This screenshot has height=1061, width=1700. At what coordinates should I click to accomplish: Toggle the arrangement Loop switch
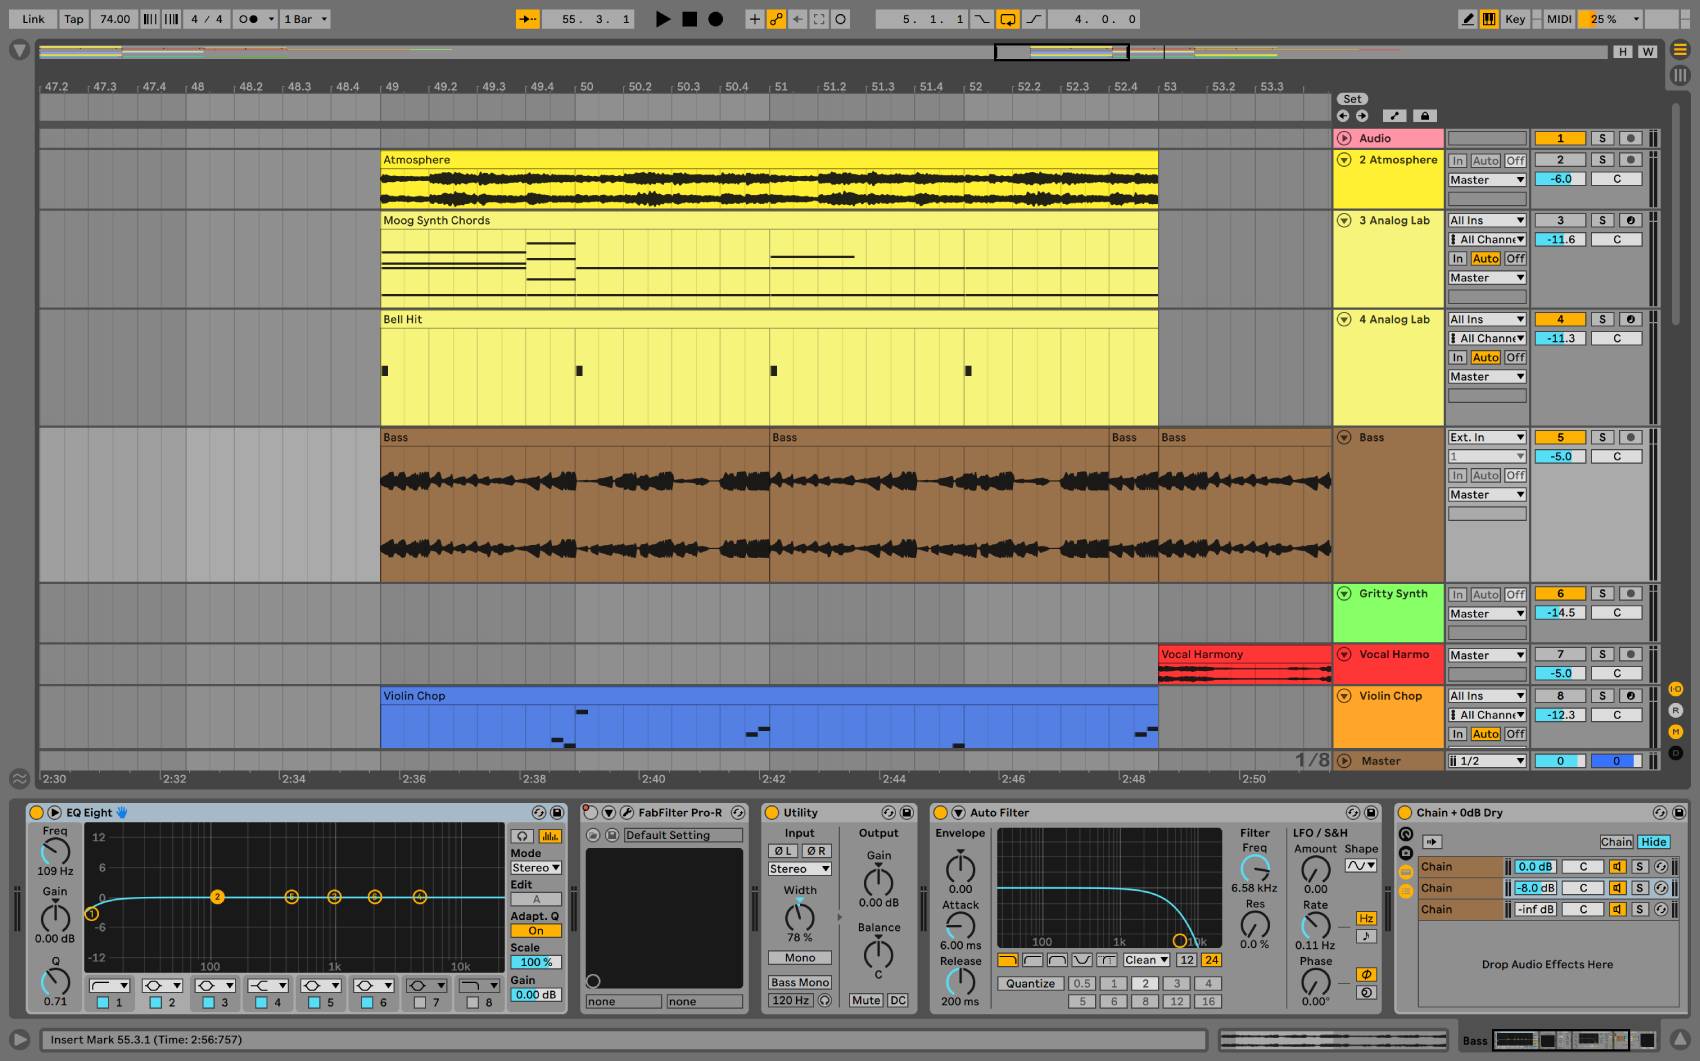1008,19
